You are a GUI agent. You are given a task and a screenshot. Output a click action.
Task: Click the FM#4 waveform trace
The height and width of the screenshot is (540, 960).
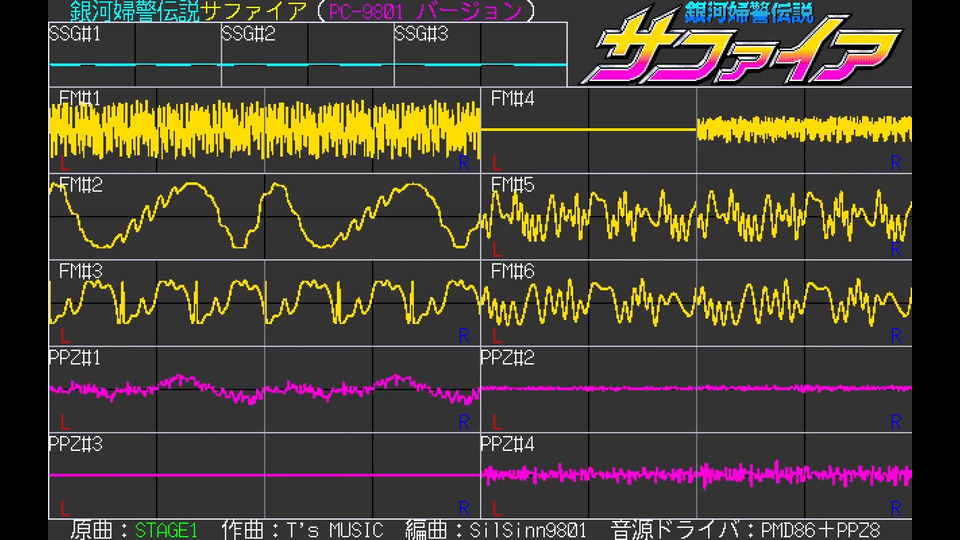[696, 130]
